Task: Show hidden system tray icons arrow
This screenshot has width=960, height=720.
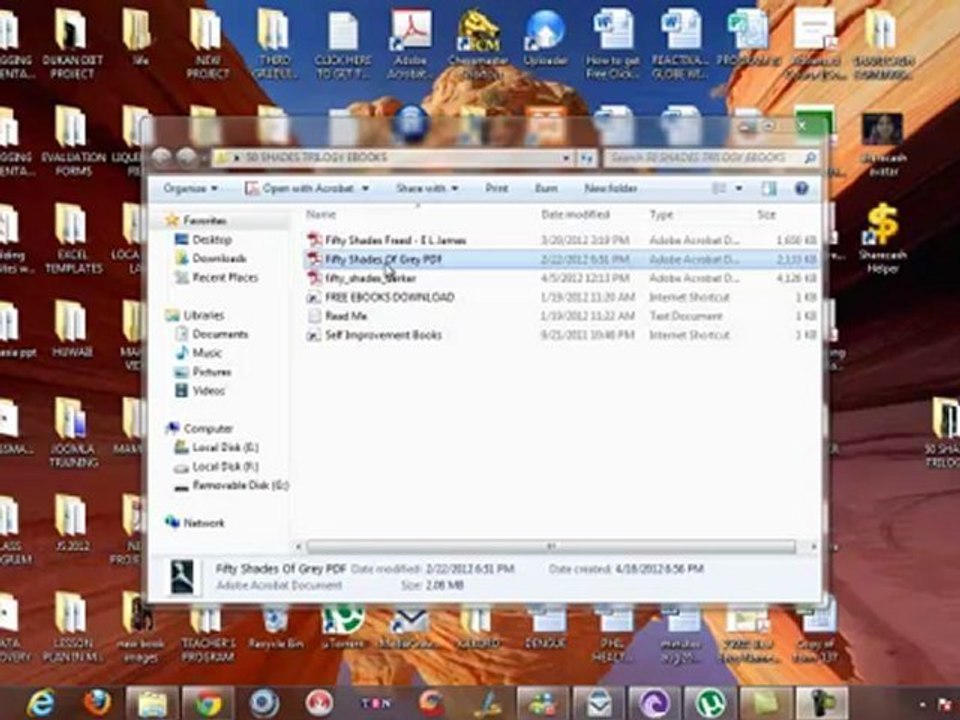Action: pos(923,705)
